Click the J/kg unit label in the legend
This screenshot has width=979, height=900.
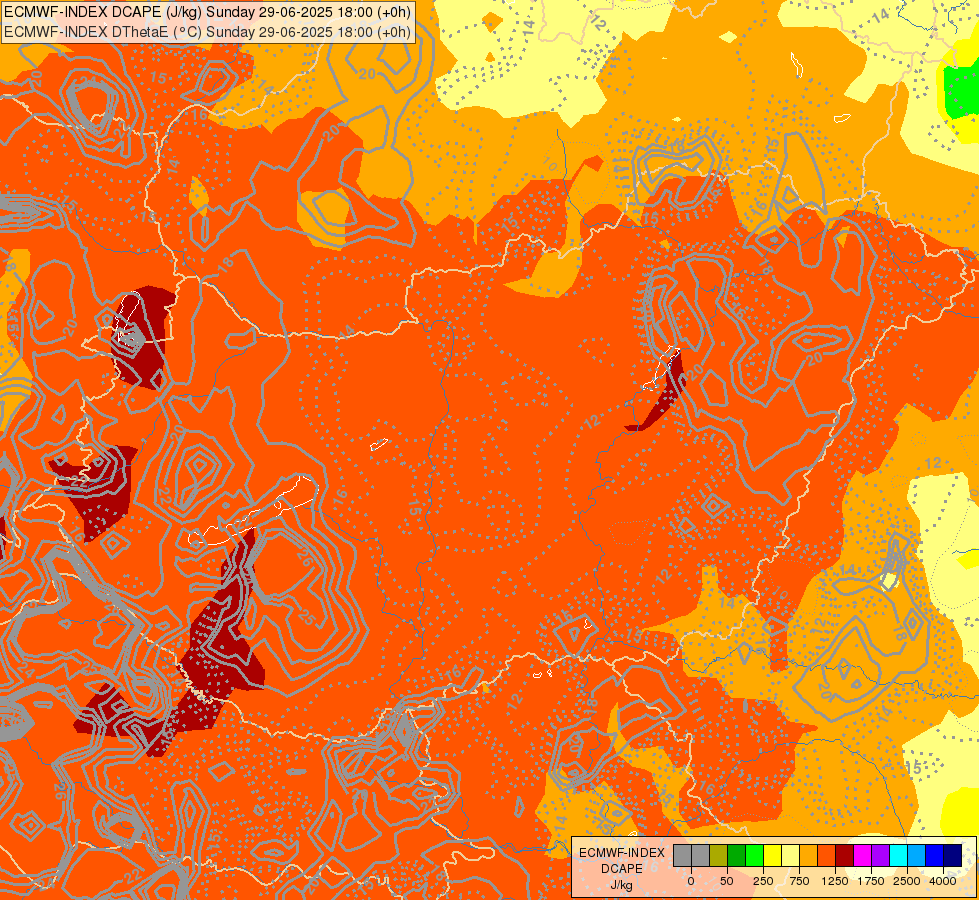[x=621, y=886]
